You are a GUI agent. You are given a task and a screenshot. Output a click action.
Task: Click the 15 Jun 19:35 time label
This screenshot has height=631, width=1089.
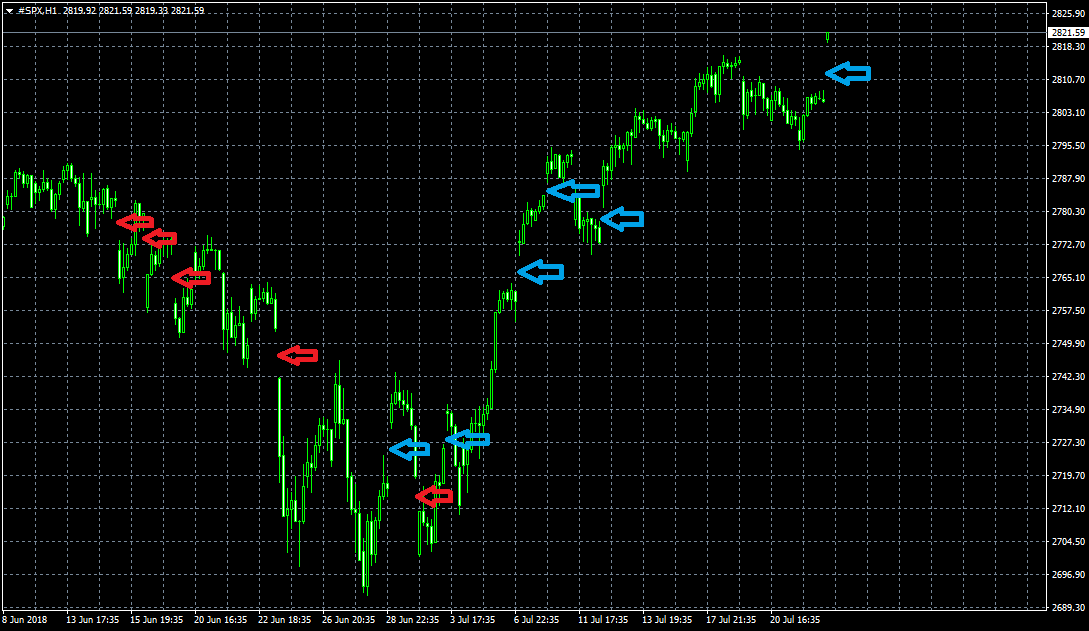click(x=156, y=619)
